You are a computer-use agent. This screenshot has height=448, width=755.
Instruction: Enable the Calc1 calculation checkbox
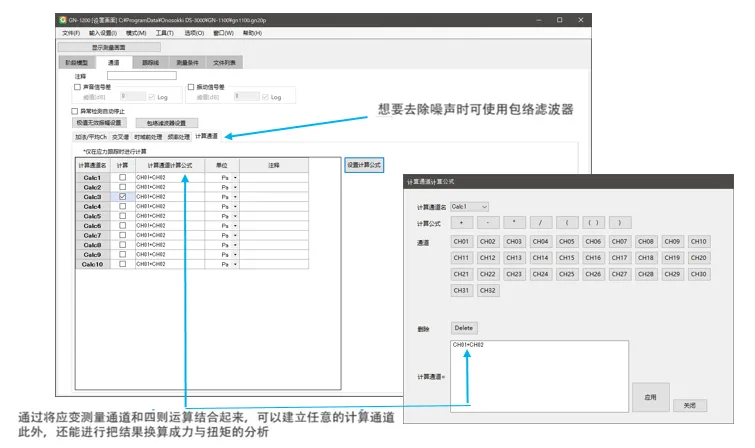pos(122,178)
